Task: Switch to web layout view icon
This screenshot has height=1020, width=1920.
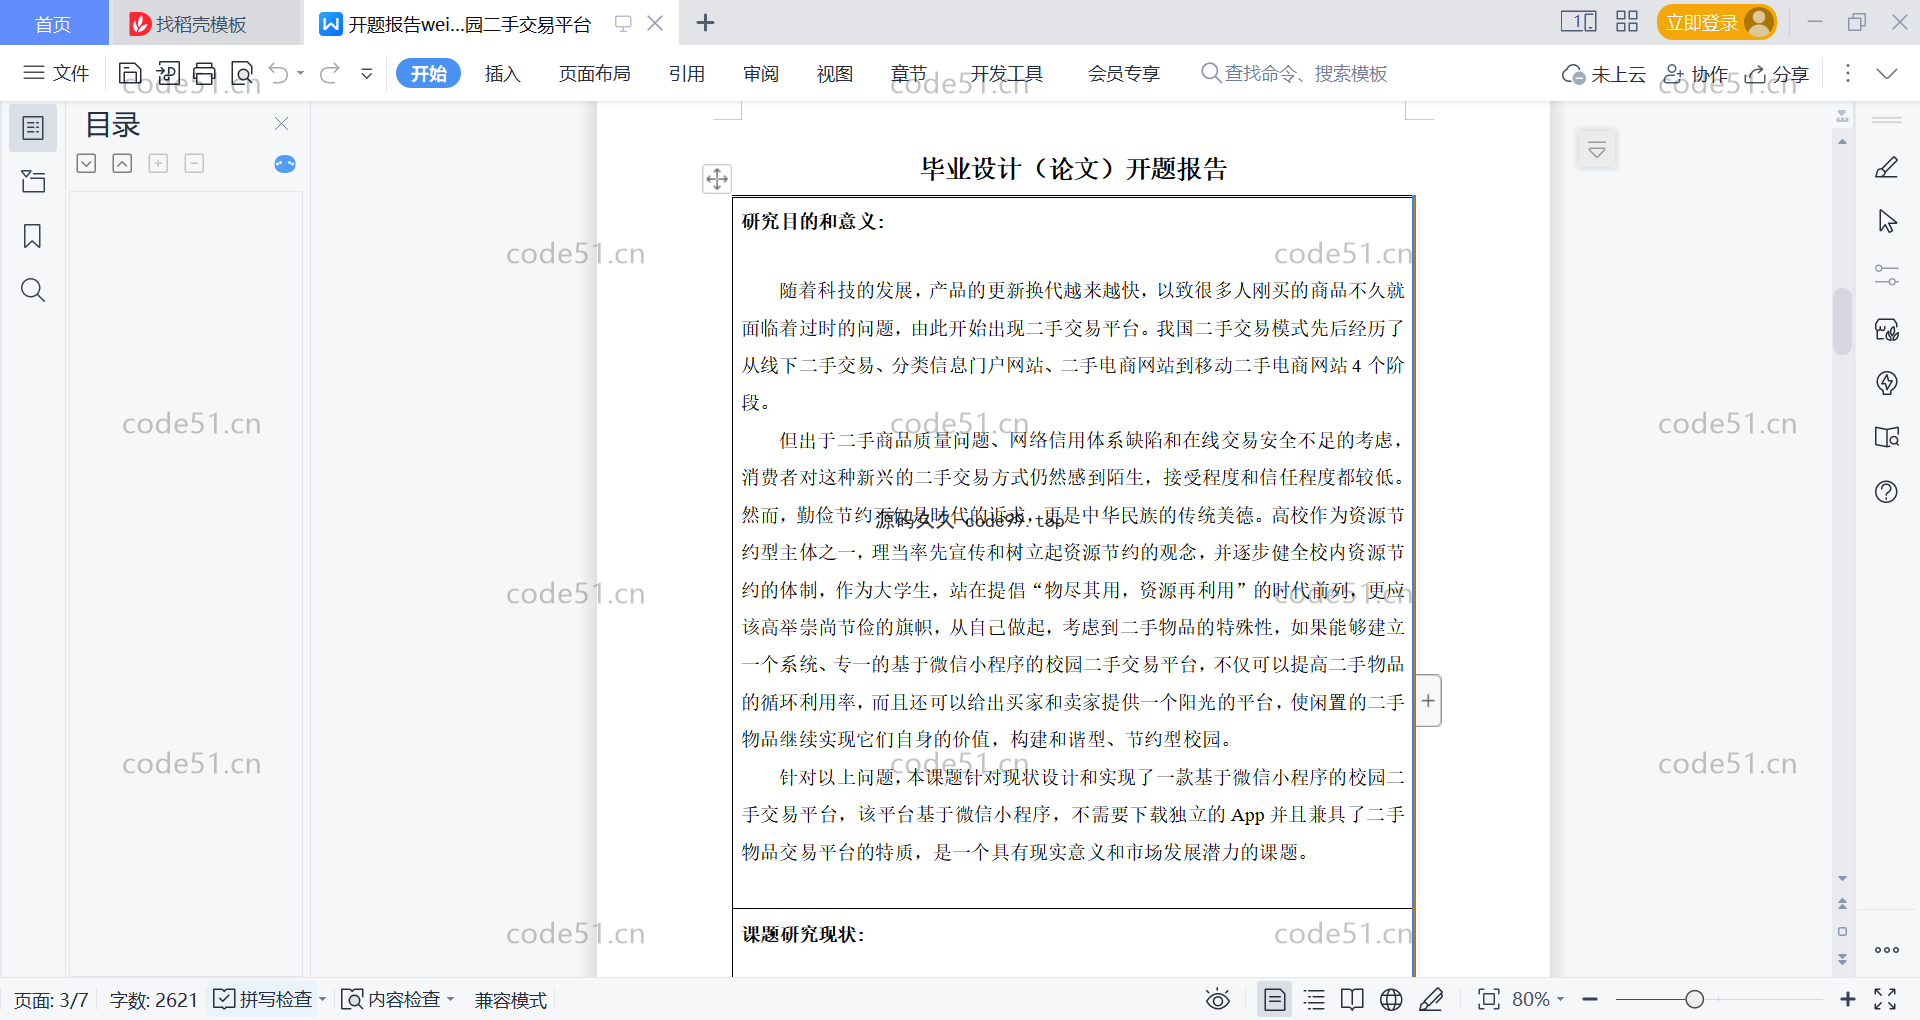Action: click(x=1391, y=999)
